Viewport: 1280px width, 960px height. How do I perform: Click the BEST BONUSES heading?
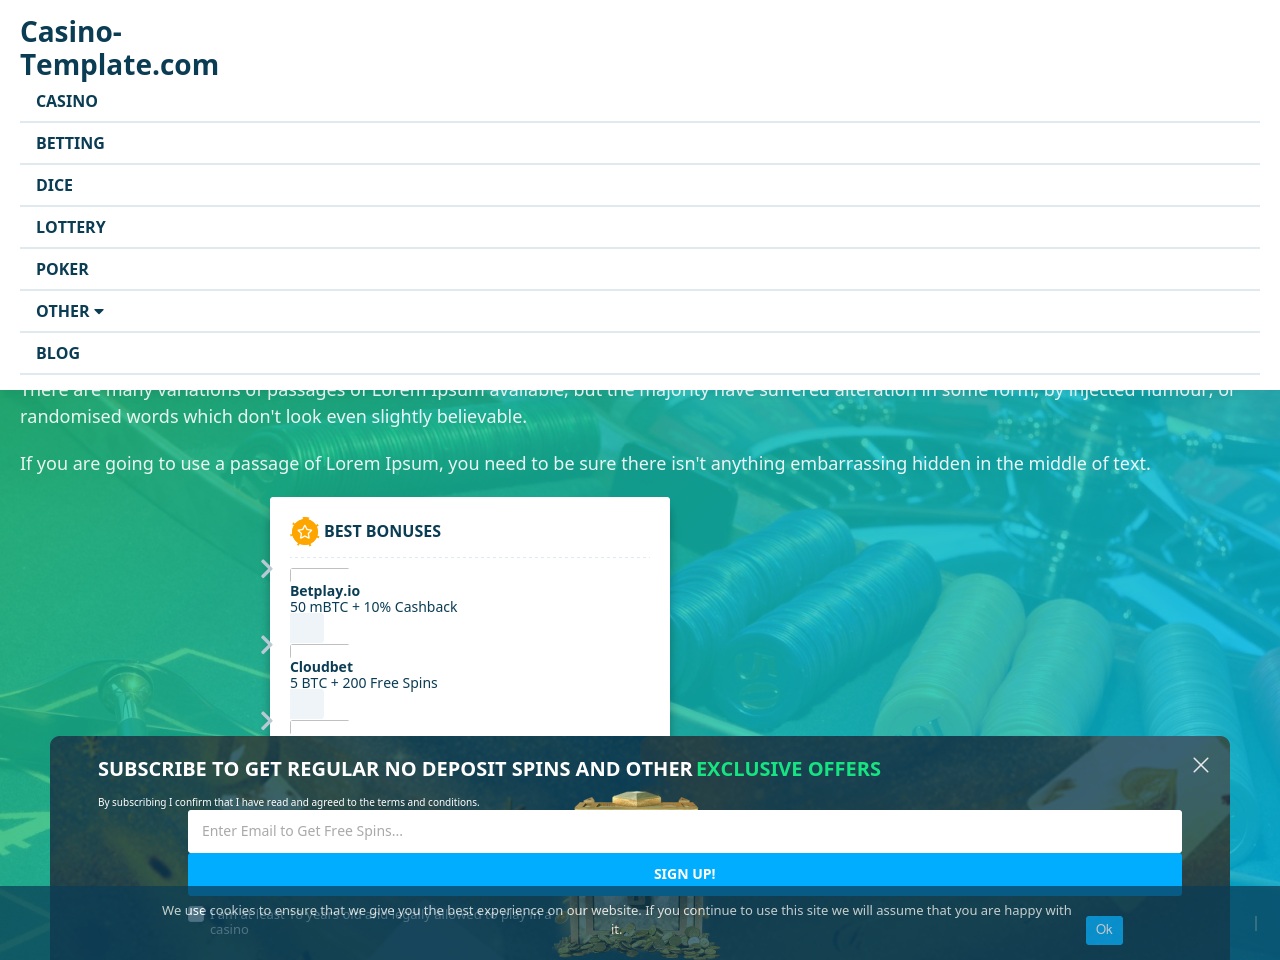point(382,531)
